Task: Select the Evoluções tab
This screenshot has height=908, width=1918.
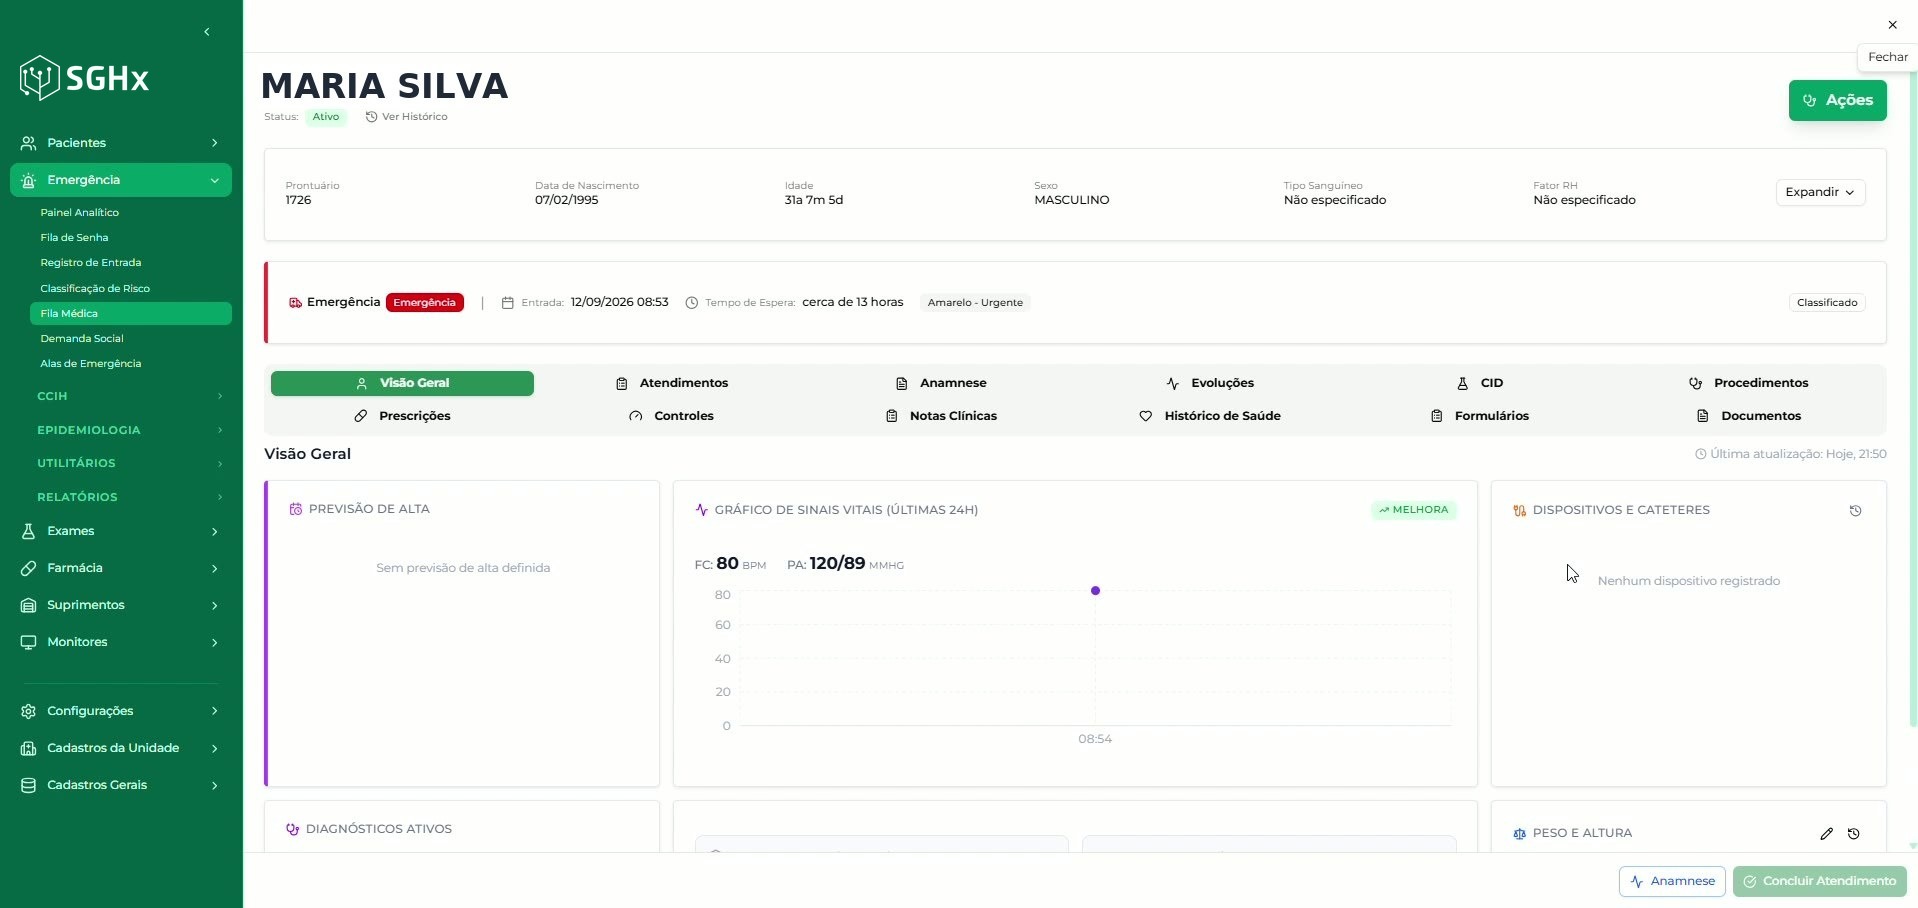Action: 1210,383
